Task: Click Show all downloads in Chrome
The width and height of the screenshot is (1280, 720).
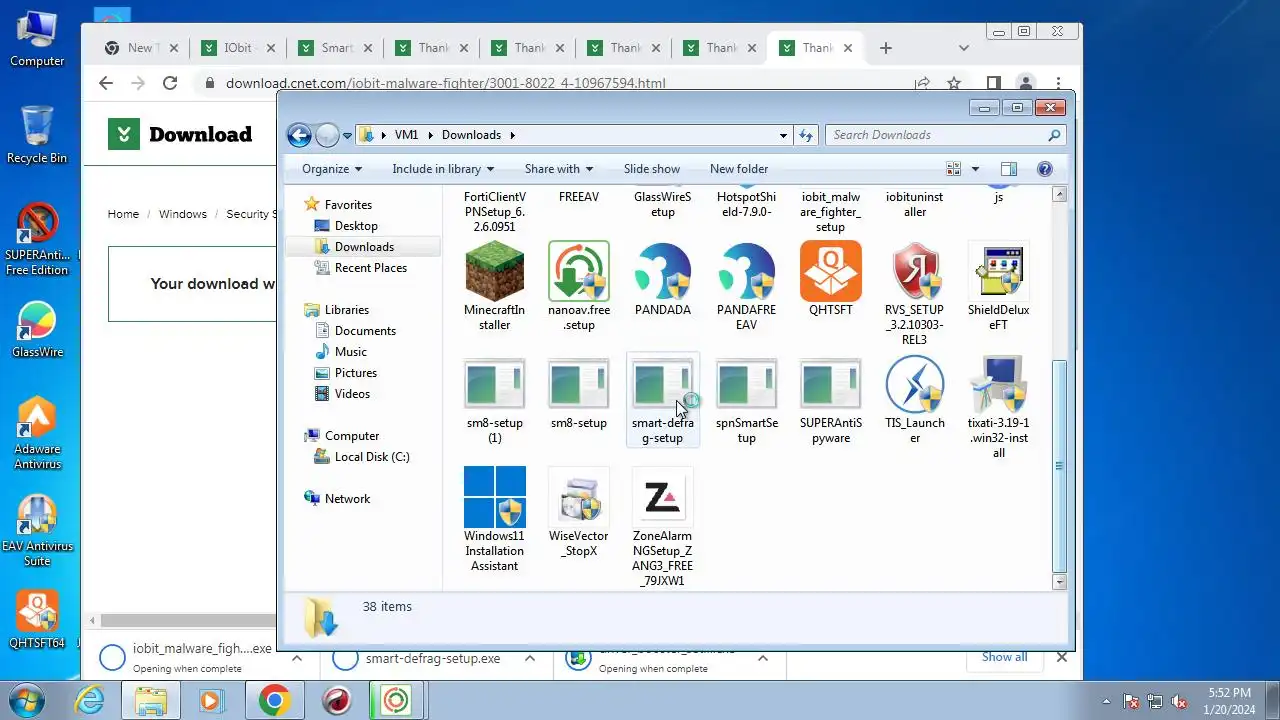Action: click(x=1004, y=657)
